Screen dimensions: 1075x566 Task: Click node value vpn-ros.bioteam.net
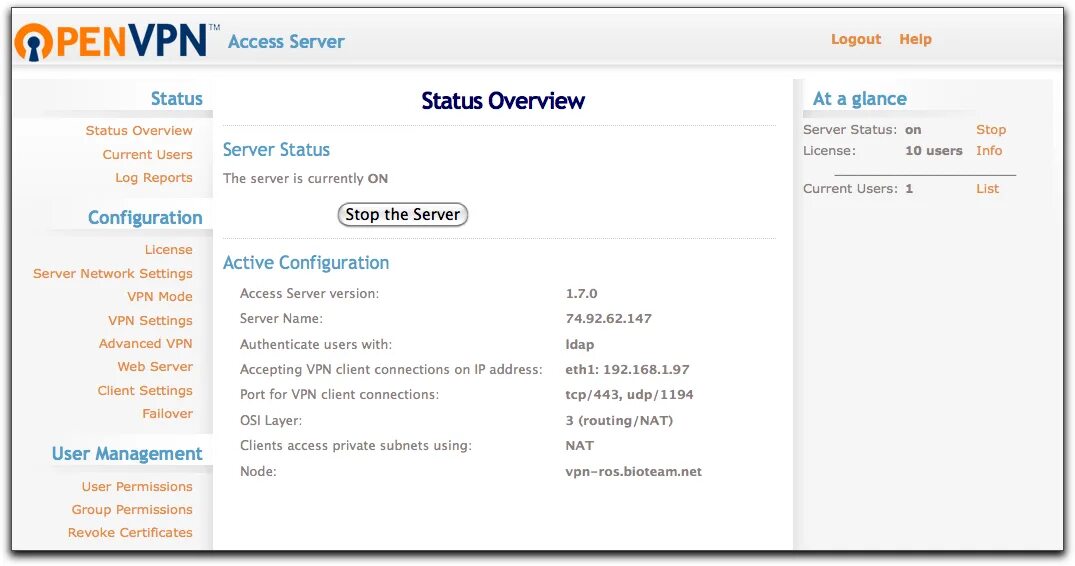(x=633, y=471)
